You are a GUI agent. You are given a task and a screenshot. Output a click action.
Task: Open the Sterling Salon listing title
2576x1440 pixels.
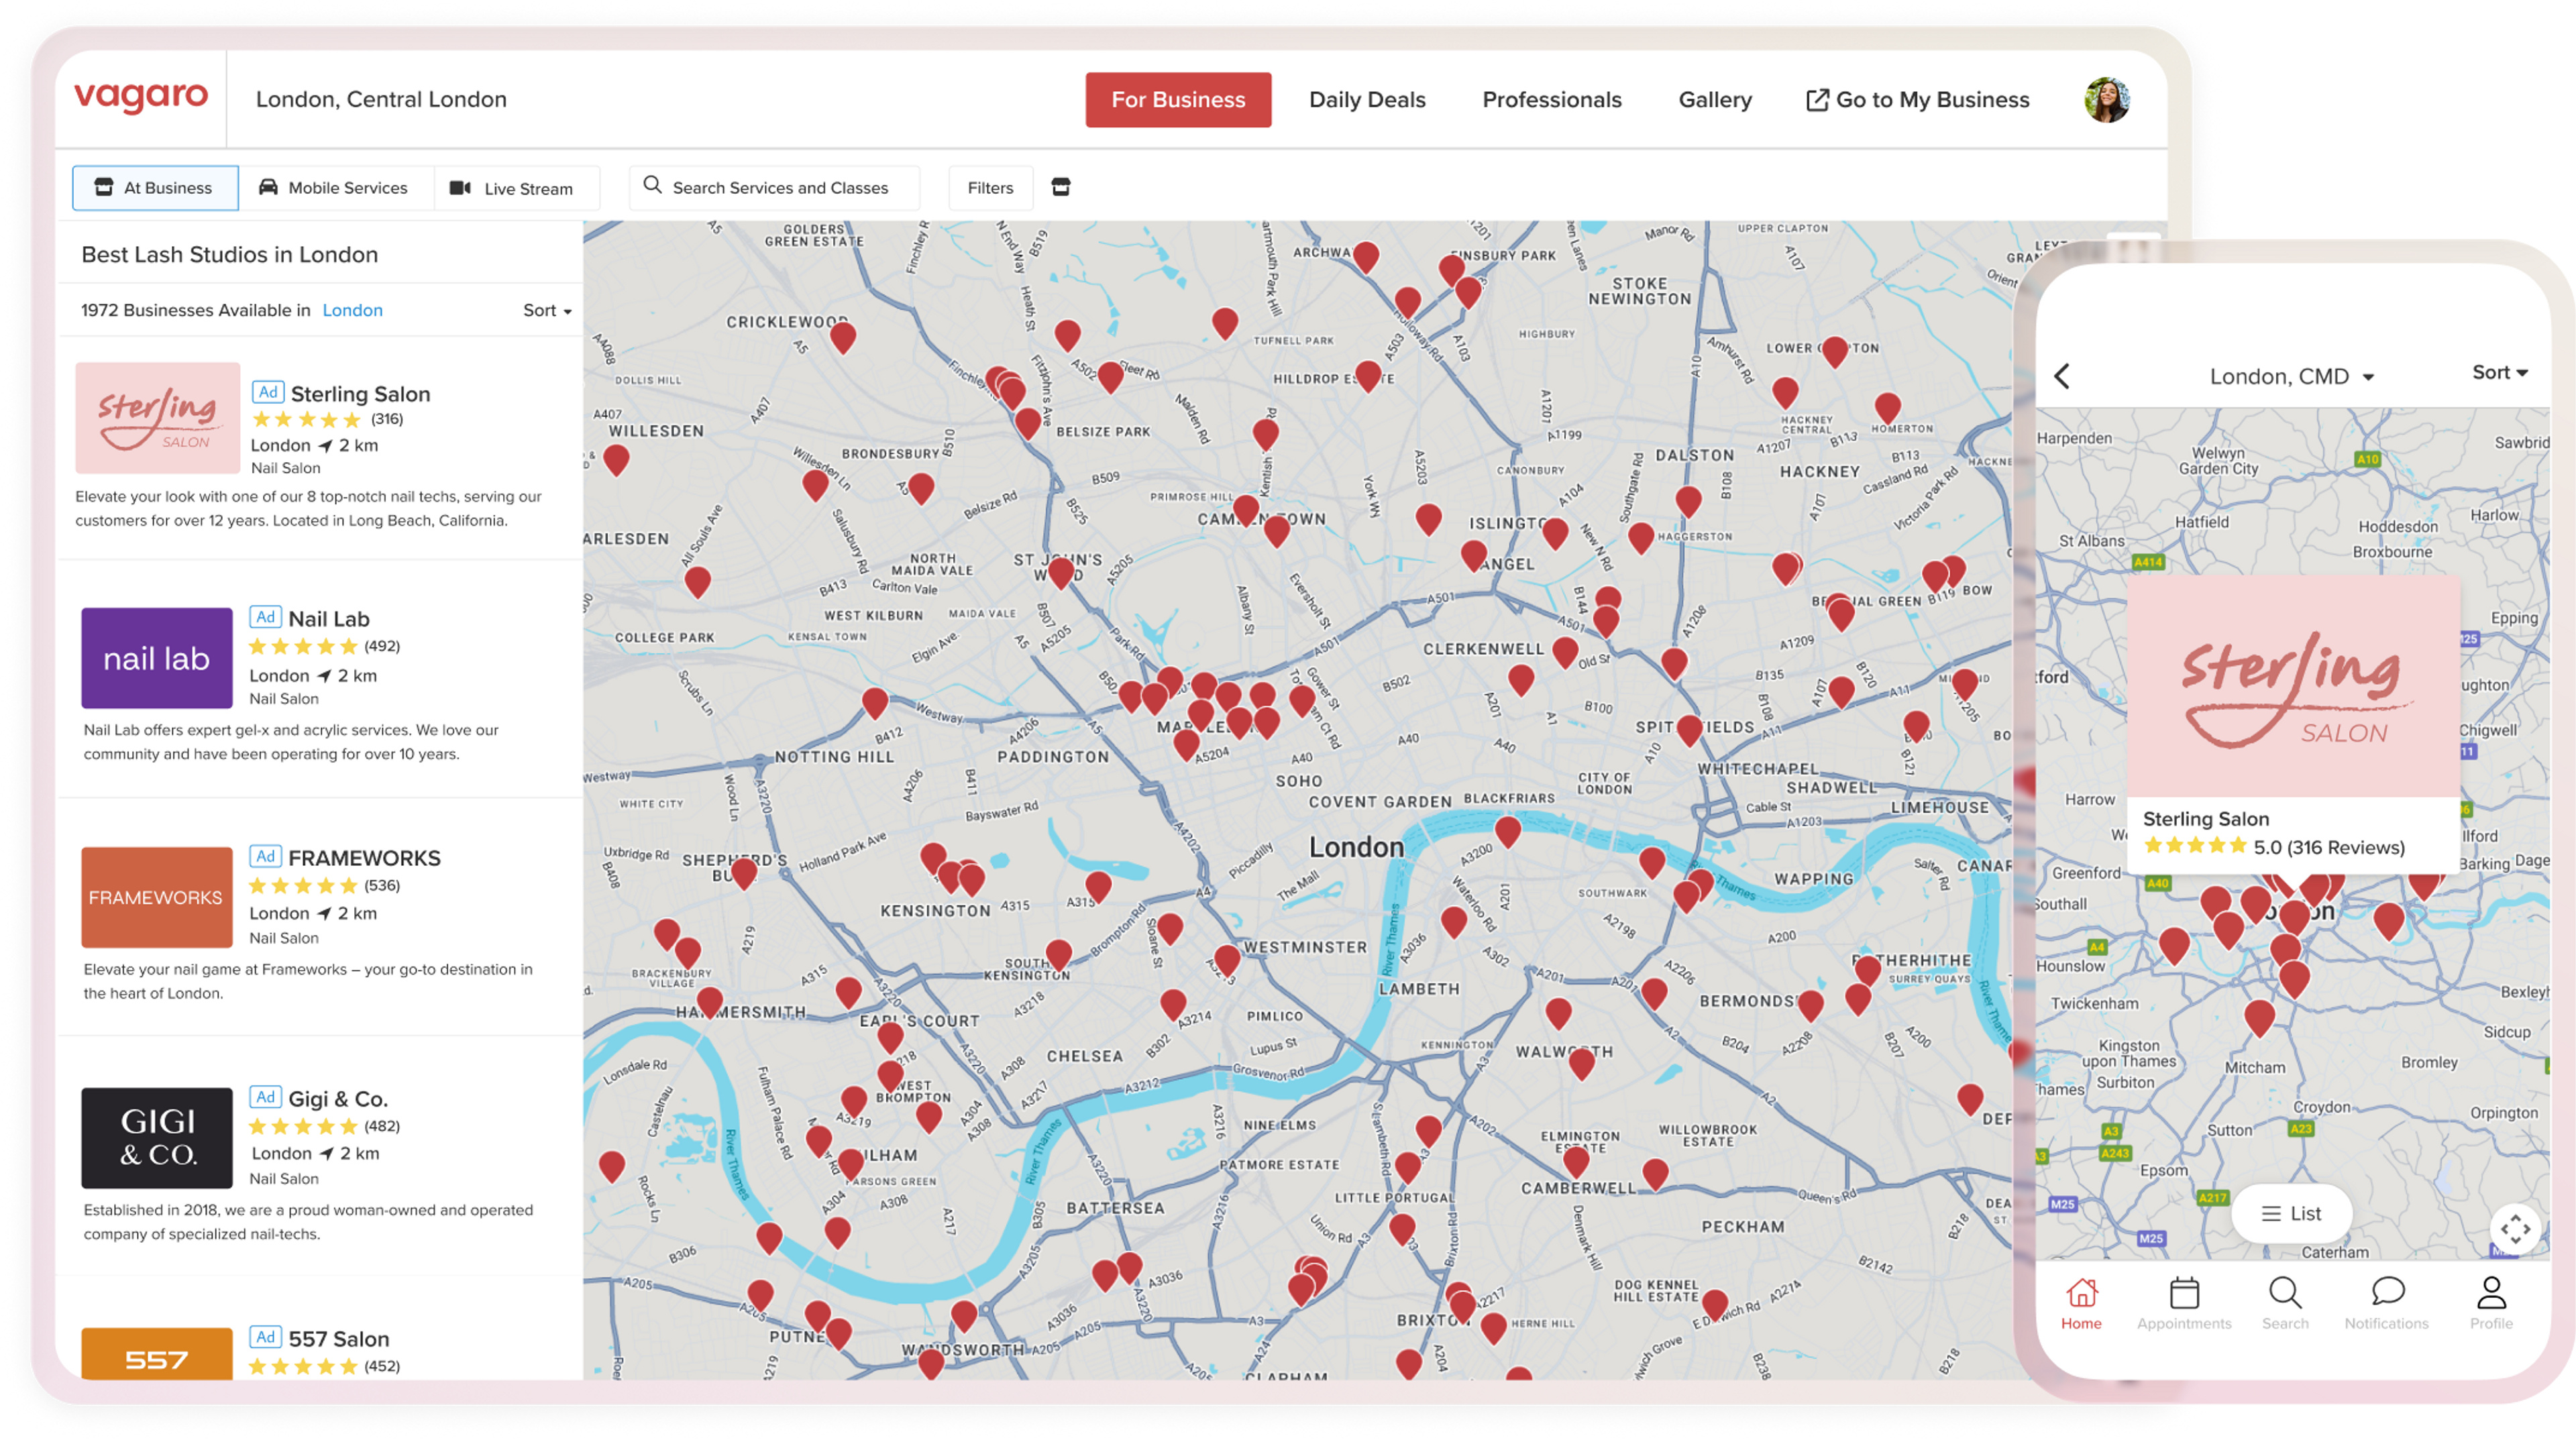pyautogui.click(x=360, y=394)
